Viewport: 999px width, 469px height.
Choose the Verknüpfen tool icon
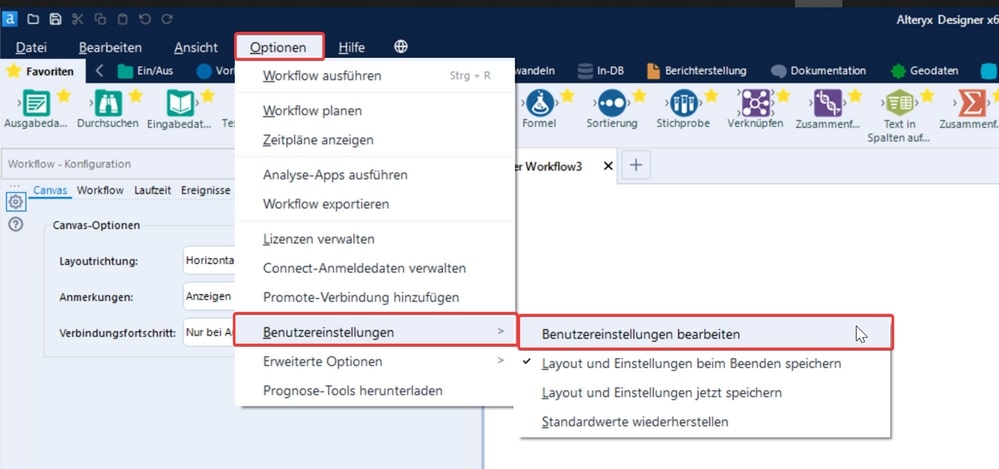point(754,103)
